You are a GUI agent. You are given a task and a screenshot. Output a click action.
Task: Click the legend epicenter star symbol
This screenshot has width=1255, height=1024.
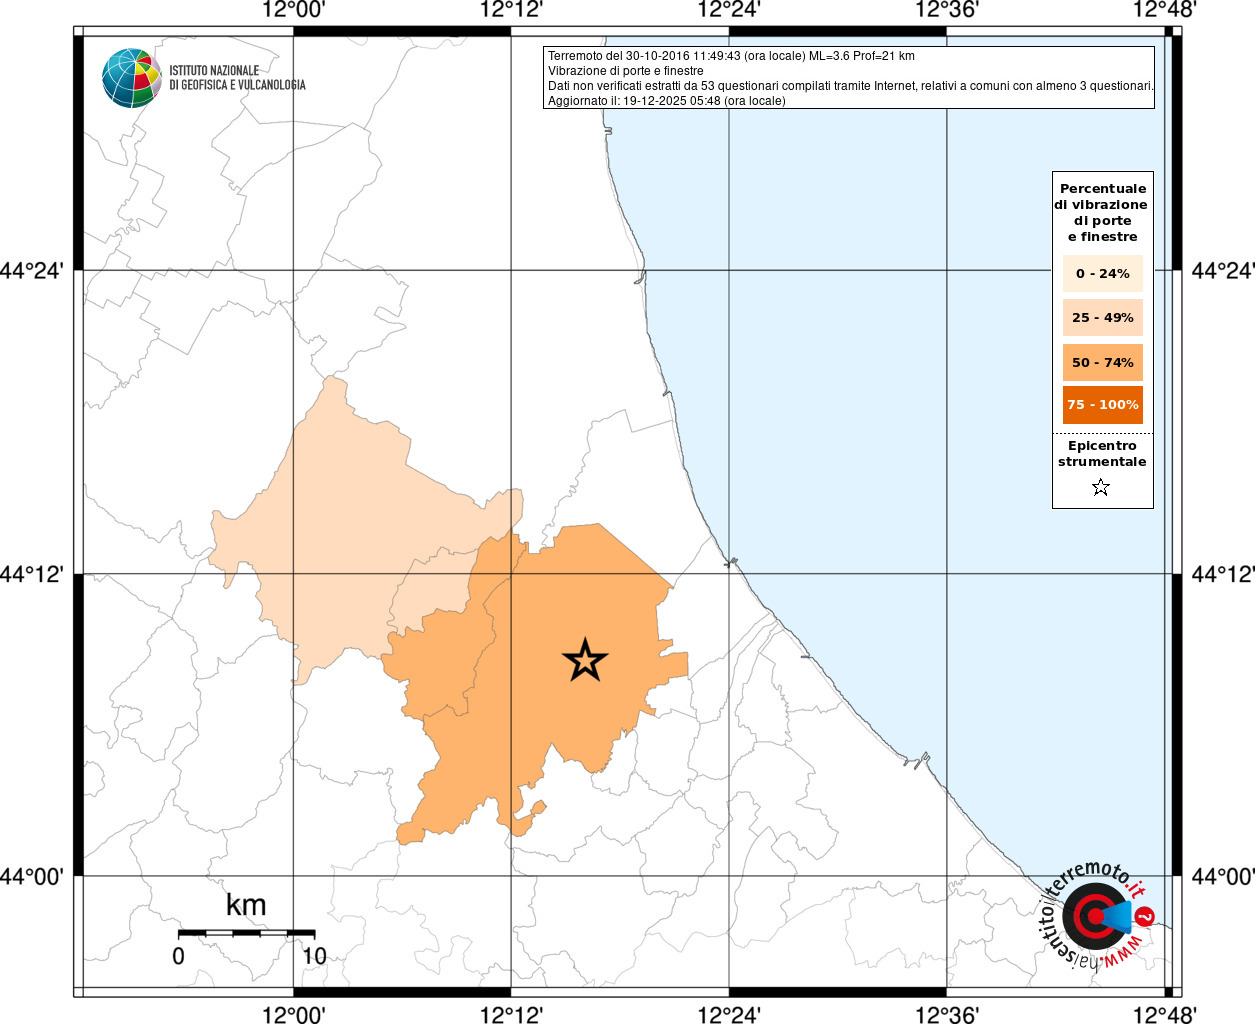(1101, 488)
